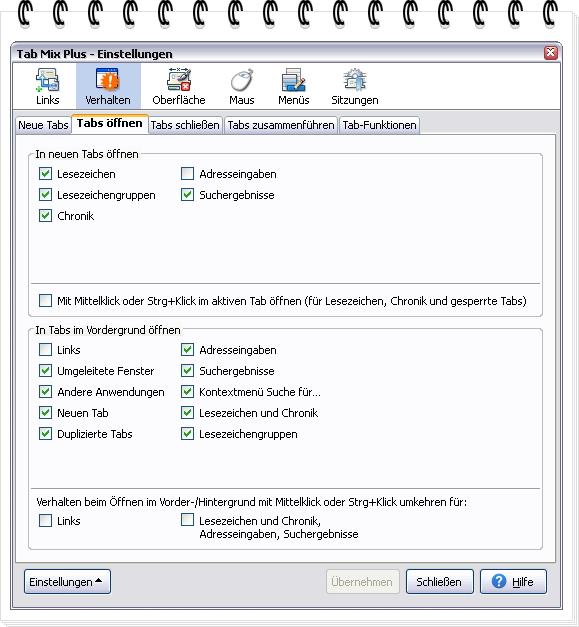Open Hilfe with the question mark button
The width and height of the screenshot is (579, 627).
513,581
